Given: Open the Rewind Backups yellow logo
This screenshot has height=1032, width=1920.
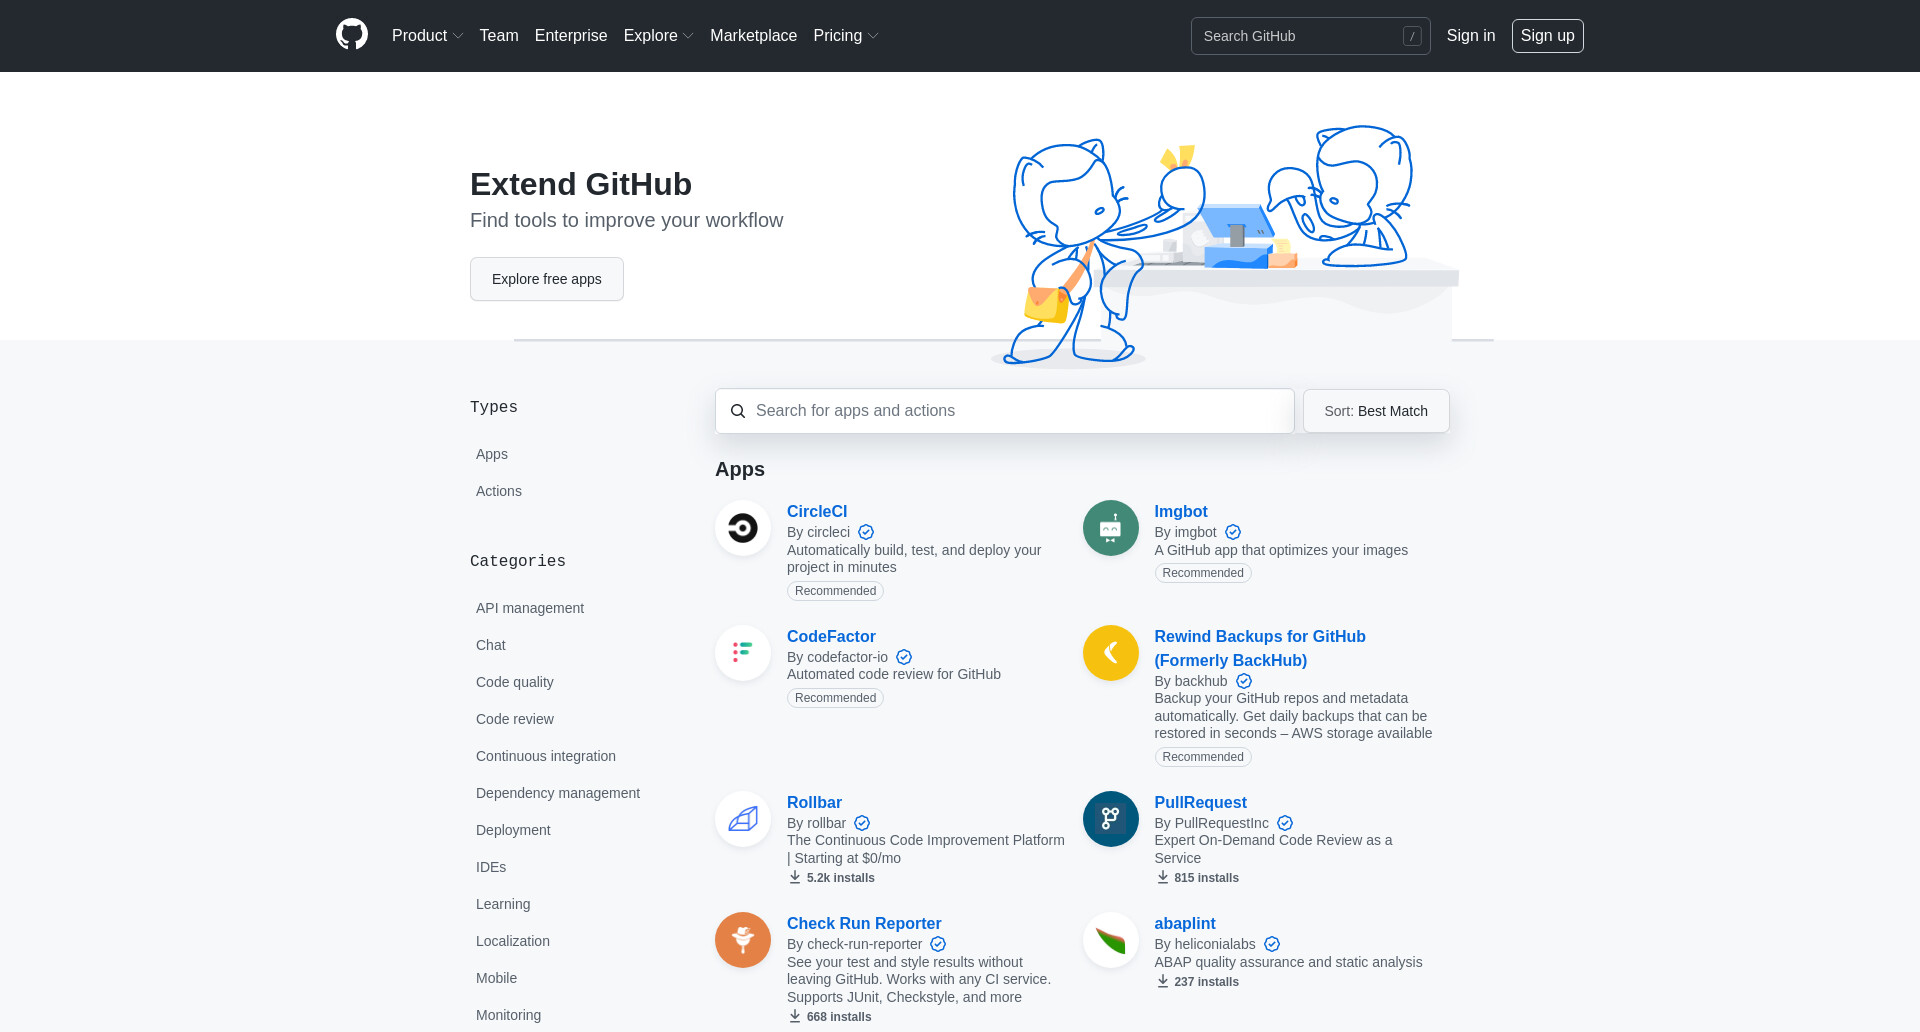Looking at the screenshot, I should point(1111,653).
